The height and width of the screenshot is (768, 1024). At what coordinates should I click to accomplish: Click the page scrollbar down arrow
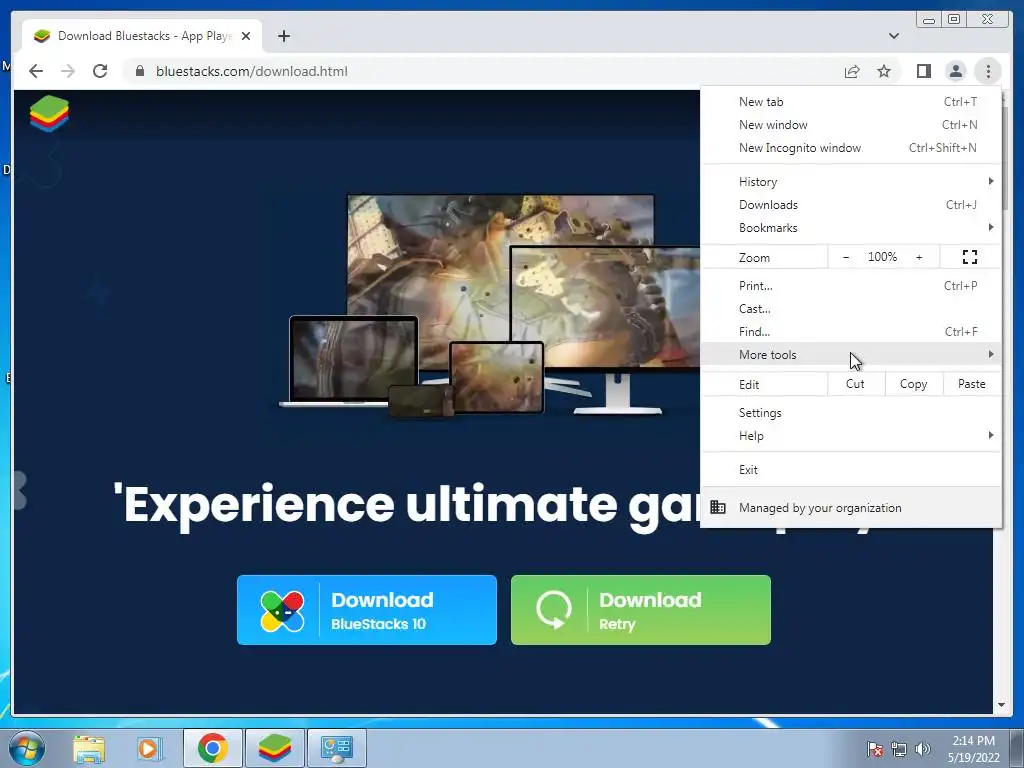pyautogui.click(x=1001, y=705)
